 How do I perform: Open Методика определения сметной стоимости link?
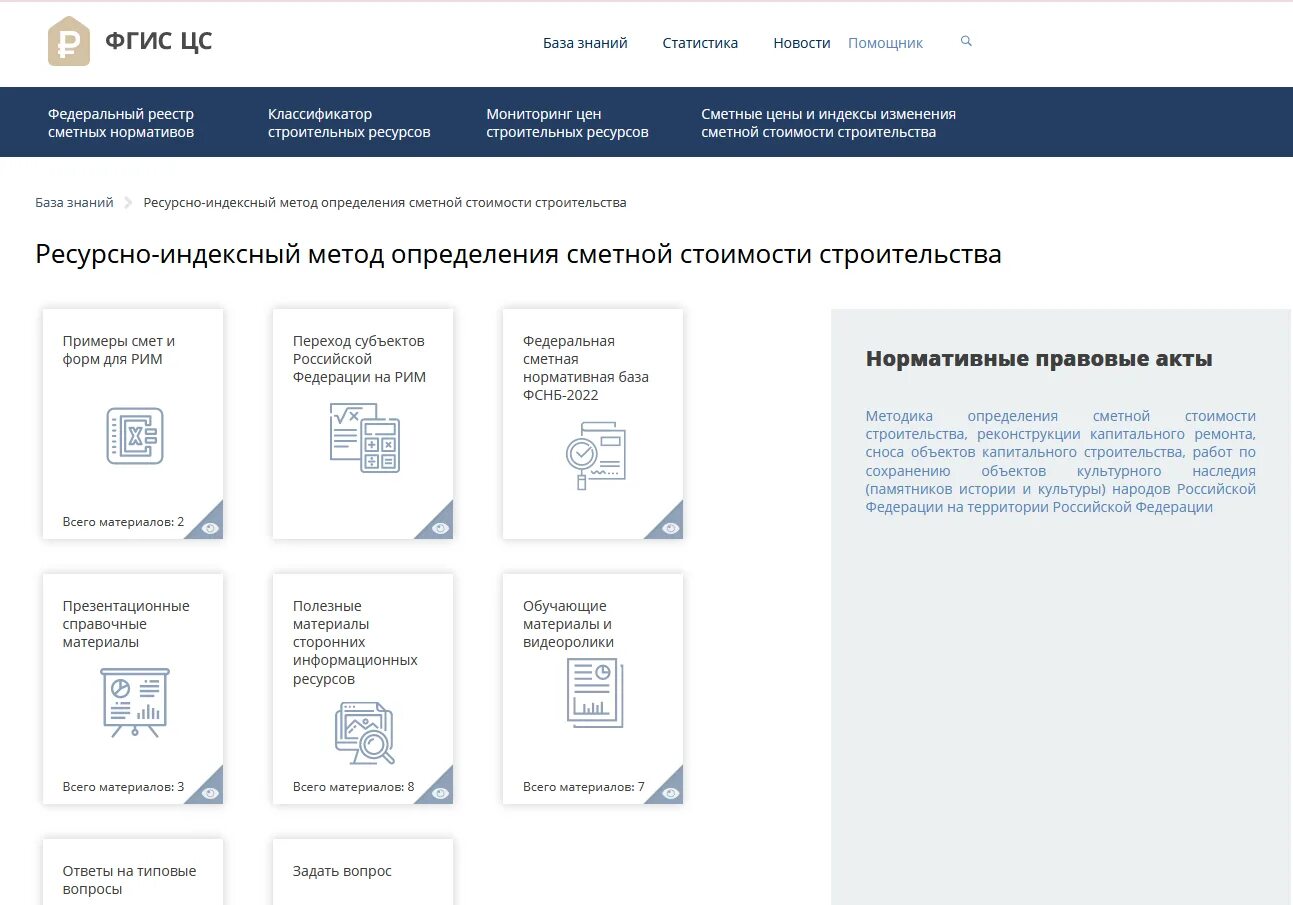click(1061, 461)
